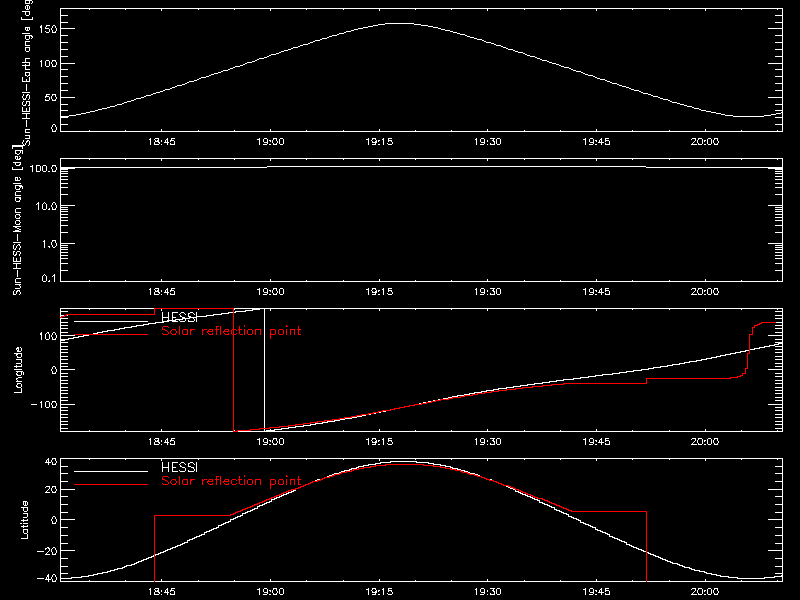Click the 19:45 tick label of Moon angle panel

(x=596, y=292)
